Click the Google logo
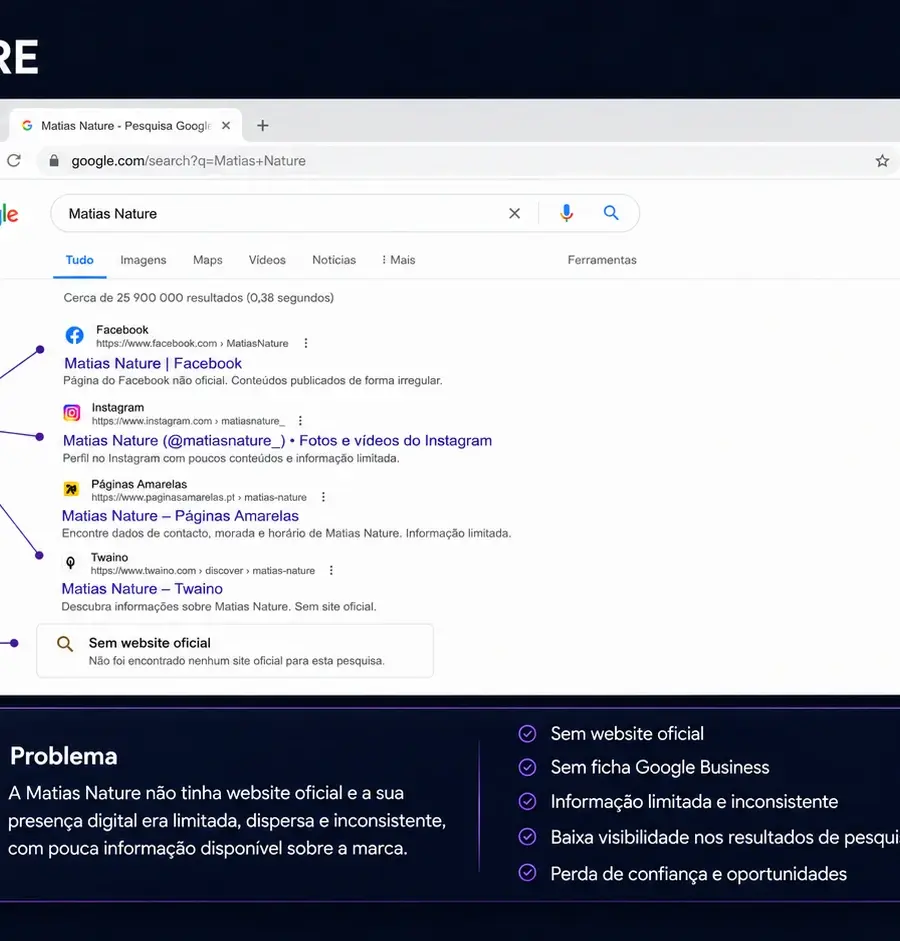The width and height of the screenshot is (900, 941). point(9,214)
